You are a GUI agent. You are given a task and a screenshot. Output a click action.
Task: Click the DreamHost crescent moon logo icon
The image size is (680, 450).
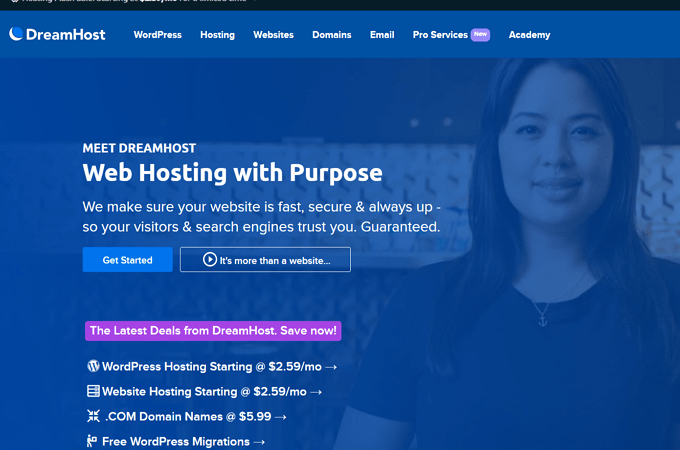[16, 34]
